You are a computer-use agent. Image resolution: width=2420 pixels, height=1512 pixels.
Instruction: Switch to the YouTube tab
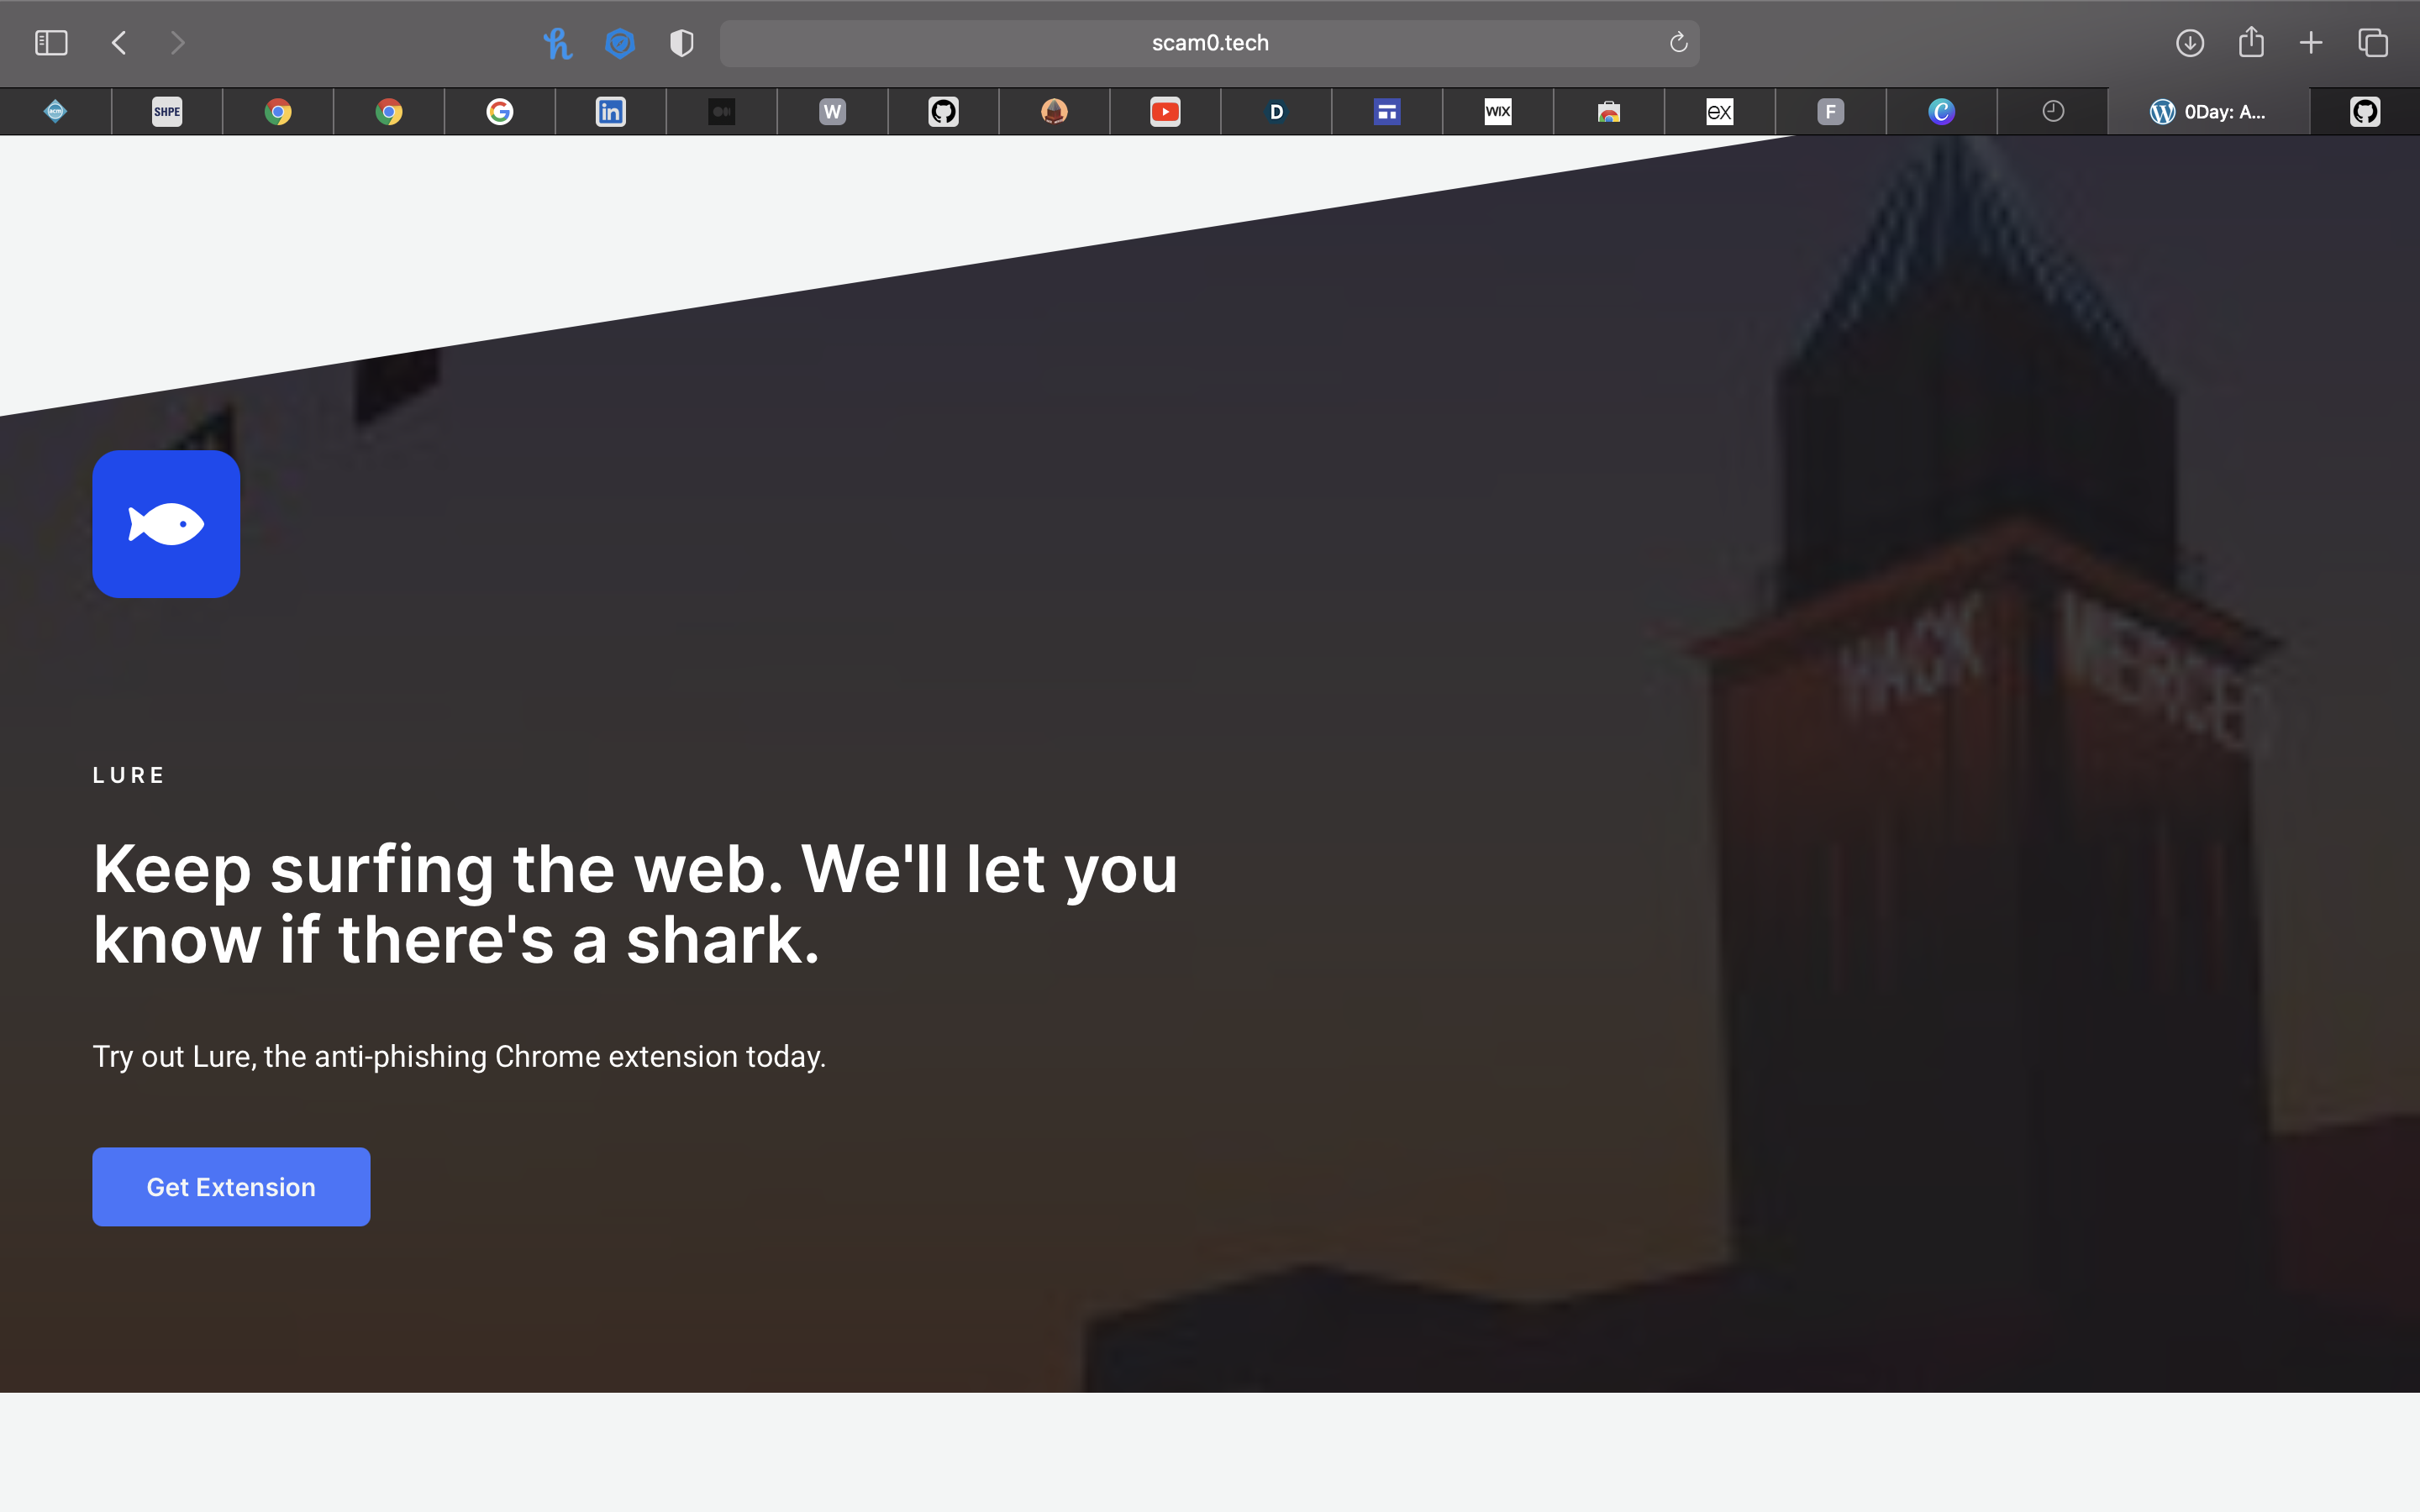point(1165,112)
